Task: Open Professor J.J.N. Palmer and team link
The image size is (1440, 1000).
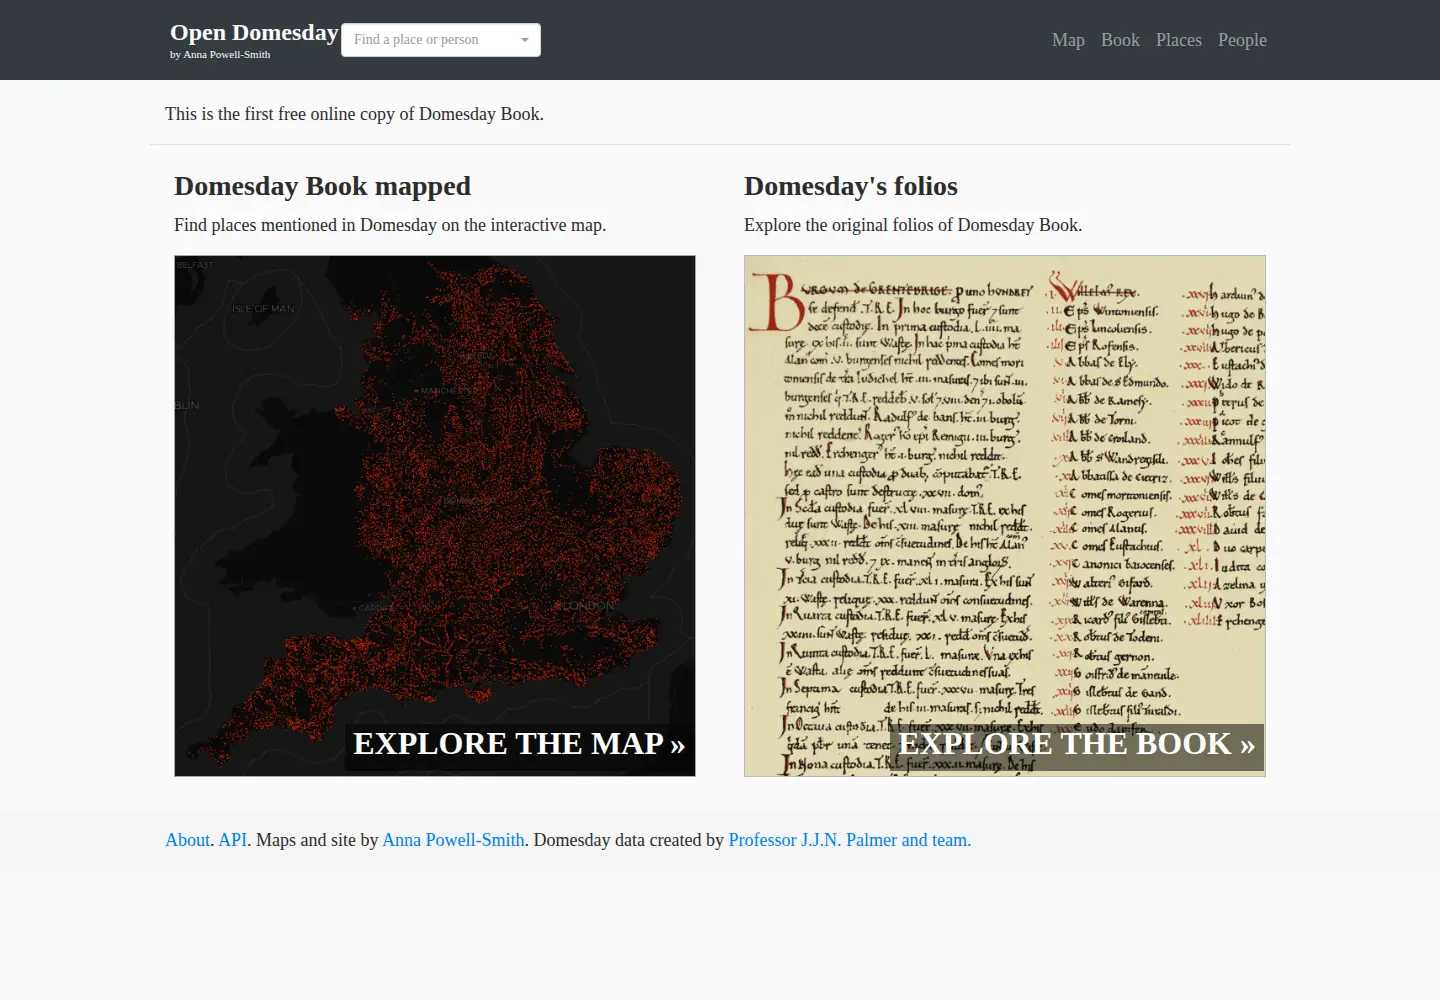Action: [850, 840]
